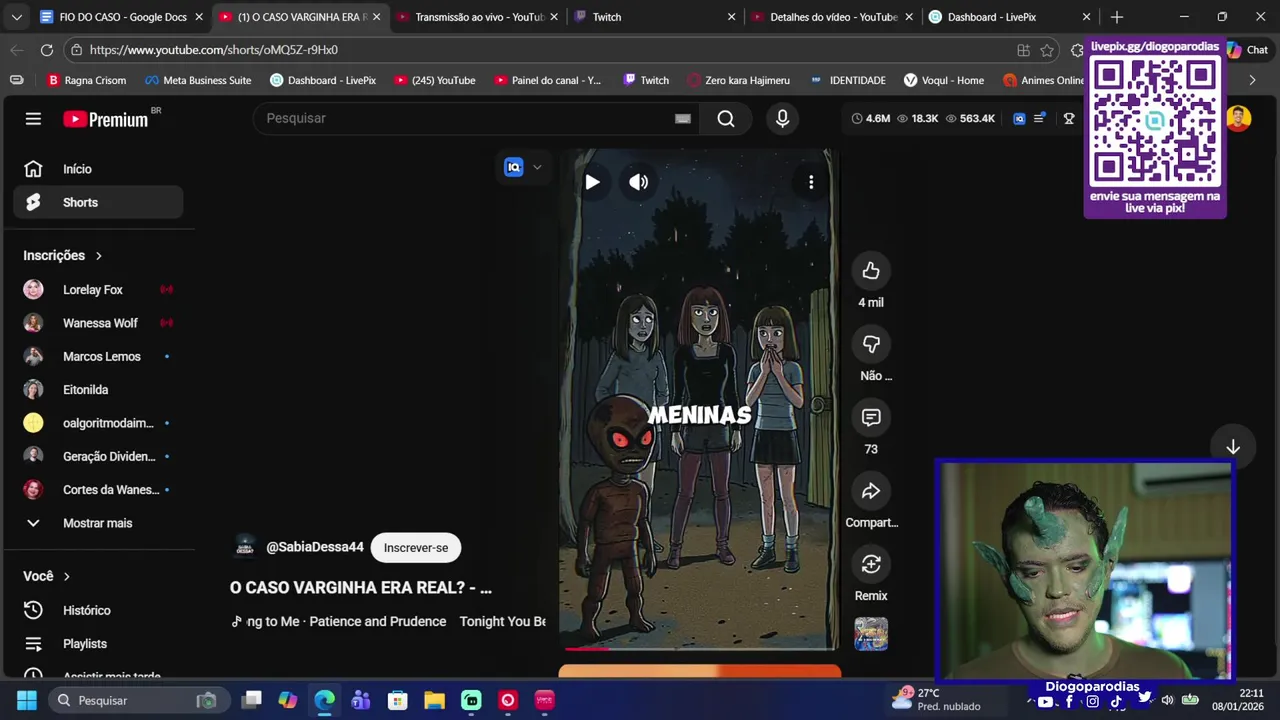Open Zero kara Hajimeru bookmark

pyautogui.click(x=738, y=80)
